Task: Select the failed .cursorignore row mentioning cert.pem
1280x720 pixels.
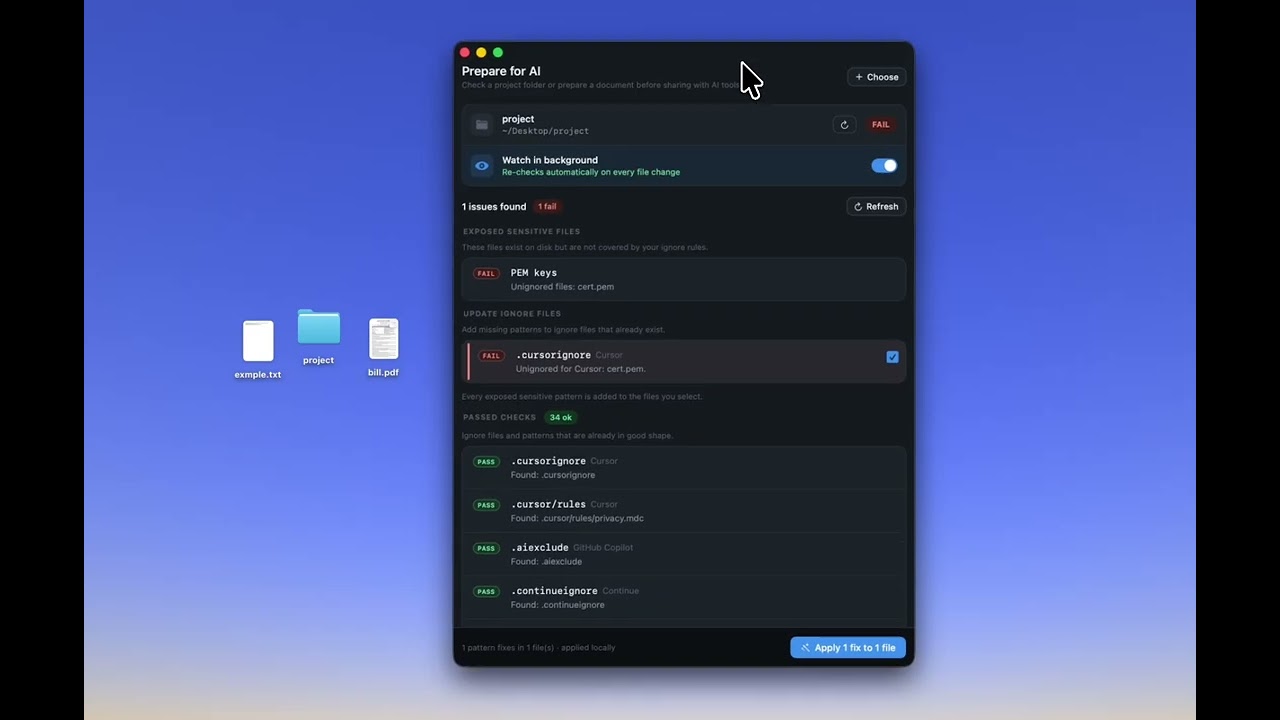Action: (684, 361)
